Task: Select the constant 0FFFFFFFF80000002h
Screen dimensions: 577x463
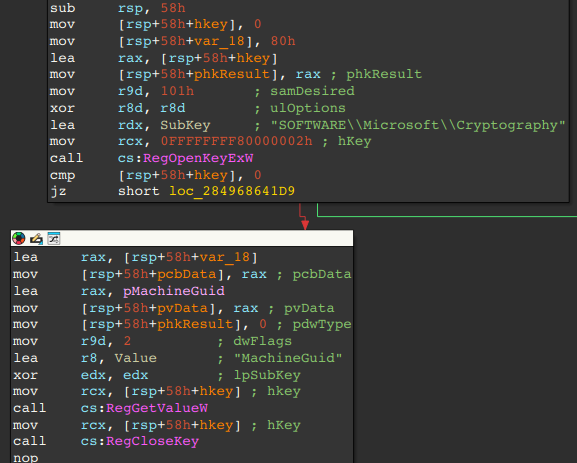Action: [x=236, y=141]
